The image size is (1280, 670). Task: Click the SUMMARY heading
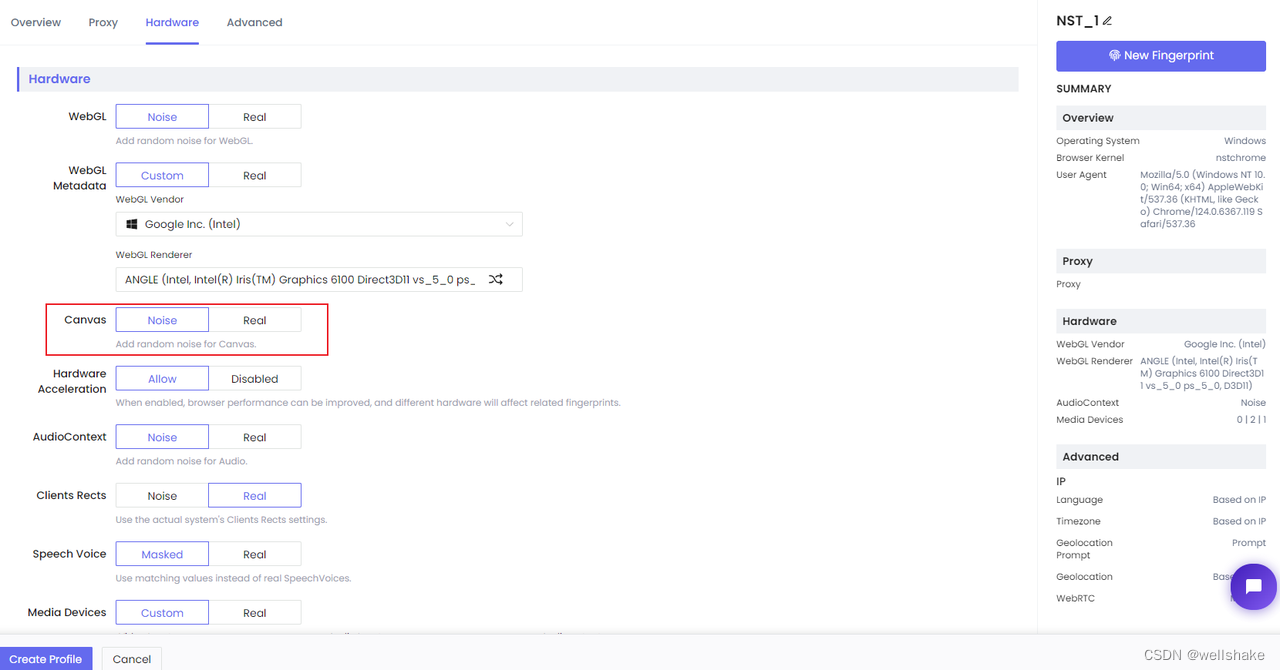tap(1083, 89)
